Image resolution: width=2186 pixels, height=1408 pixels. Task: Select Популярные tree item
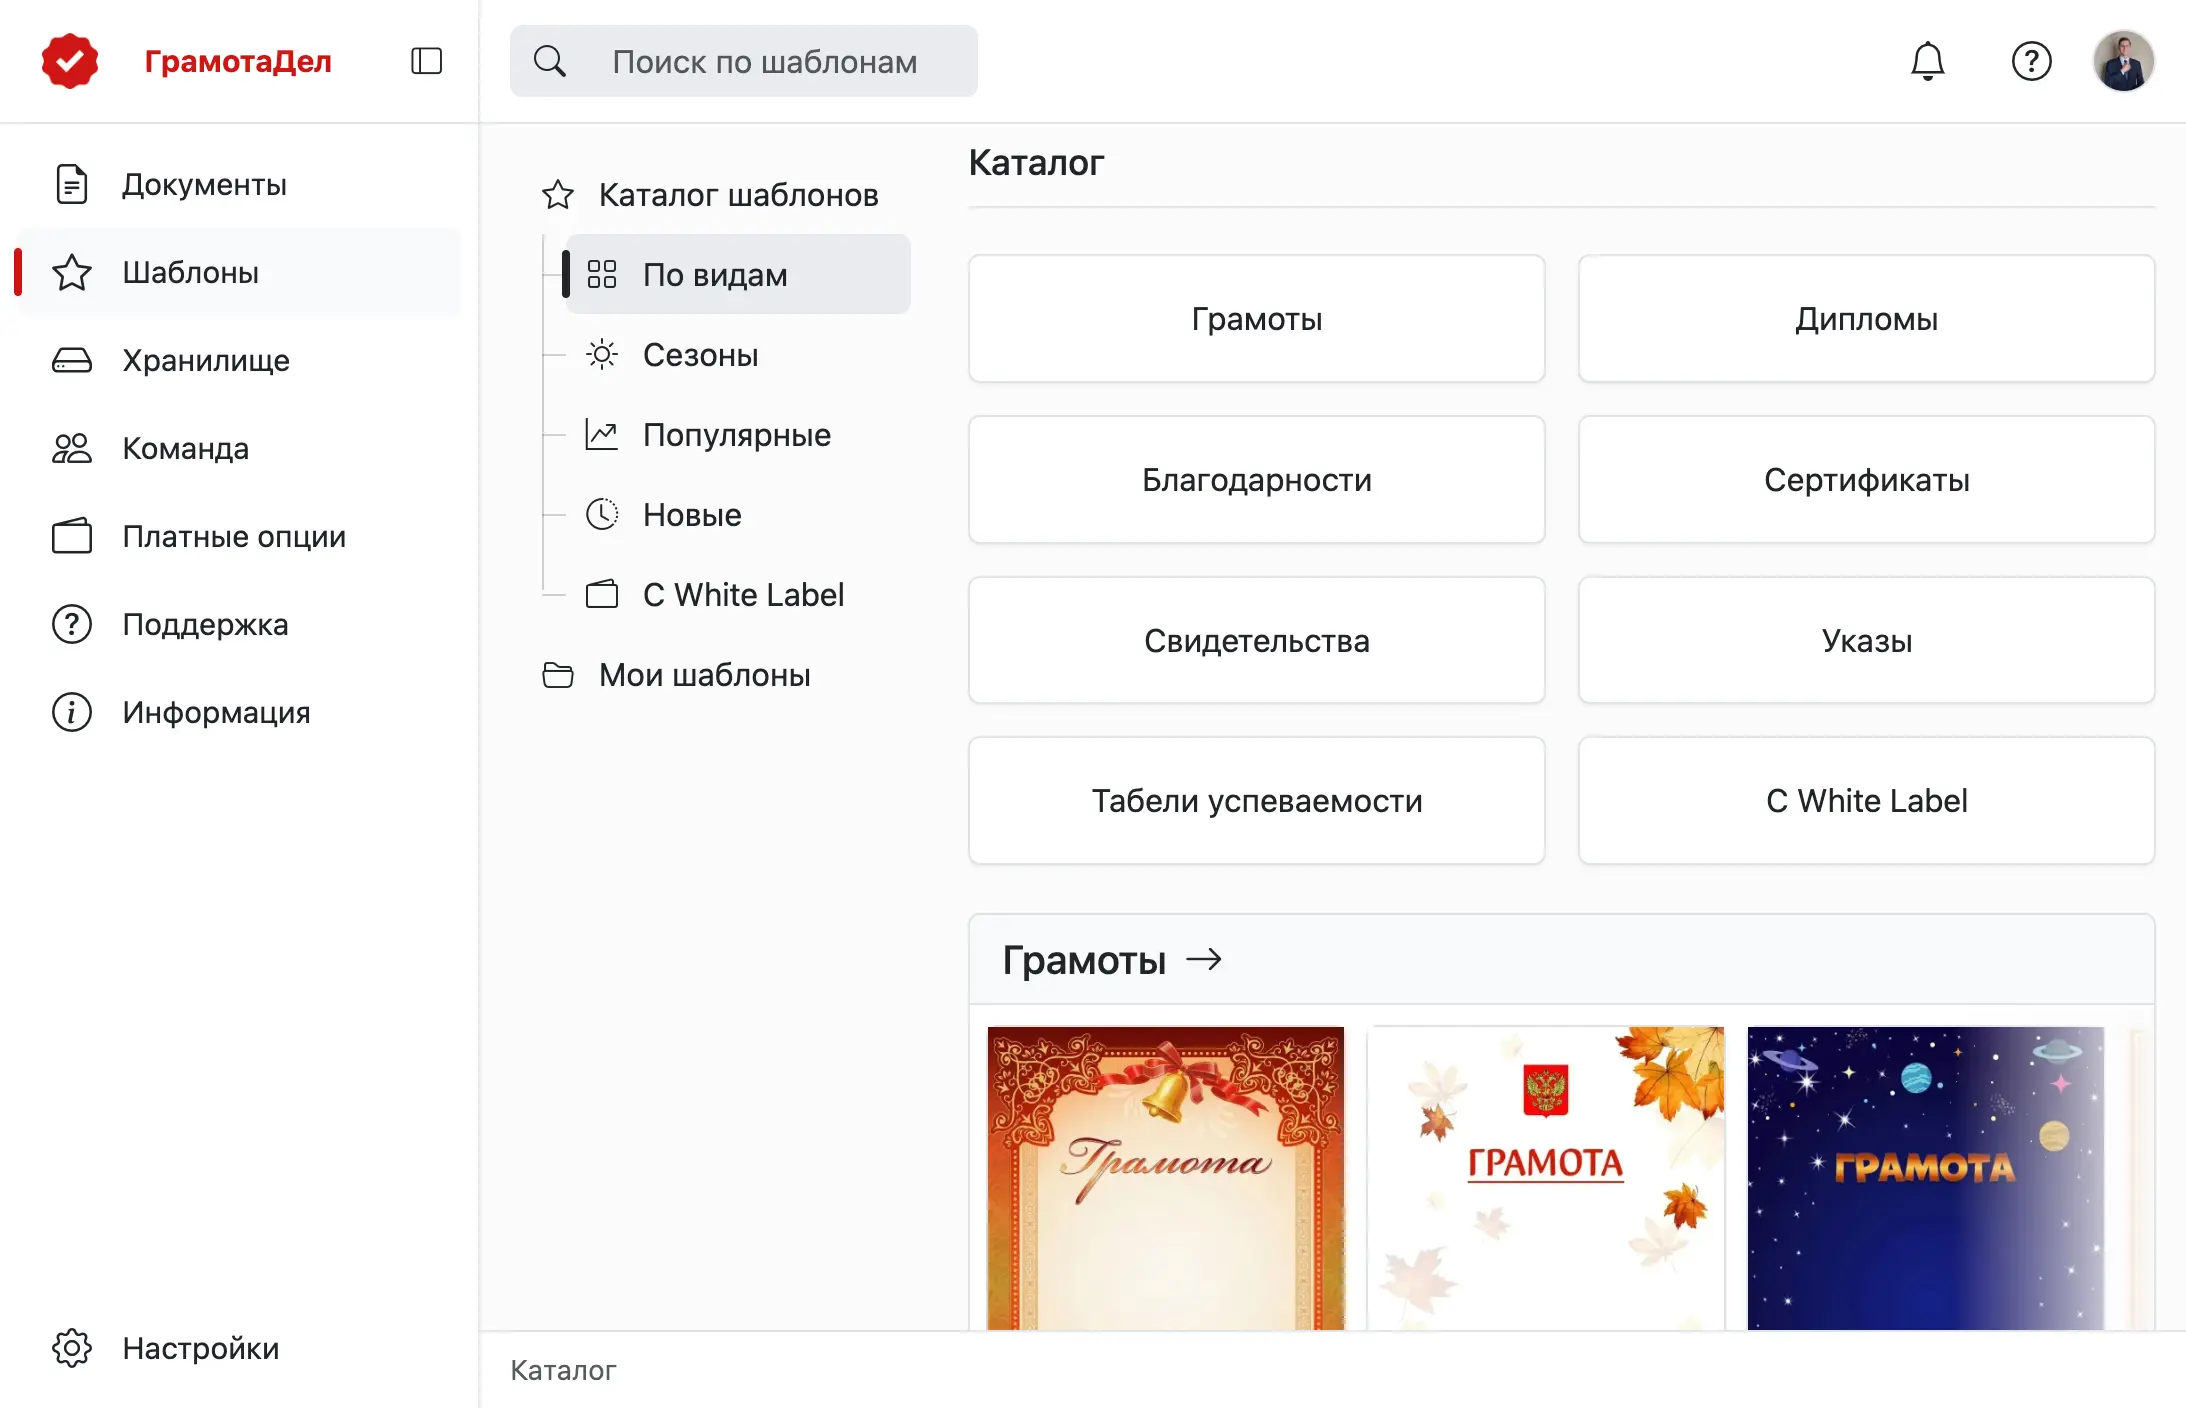tap(738, 434)
